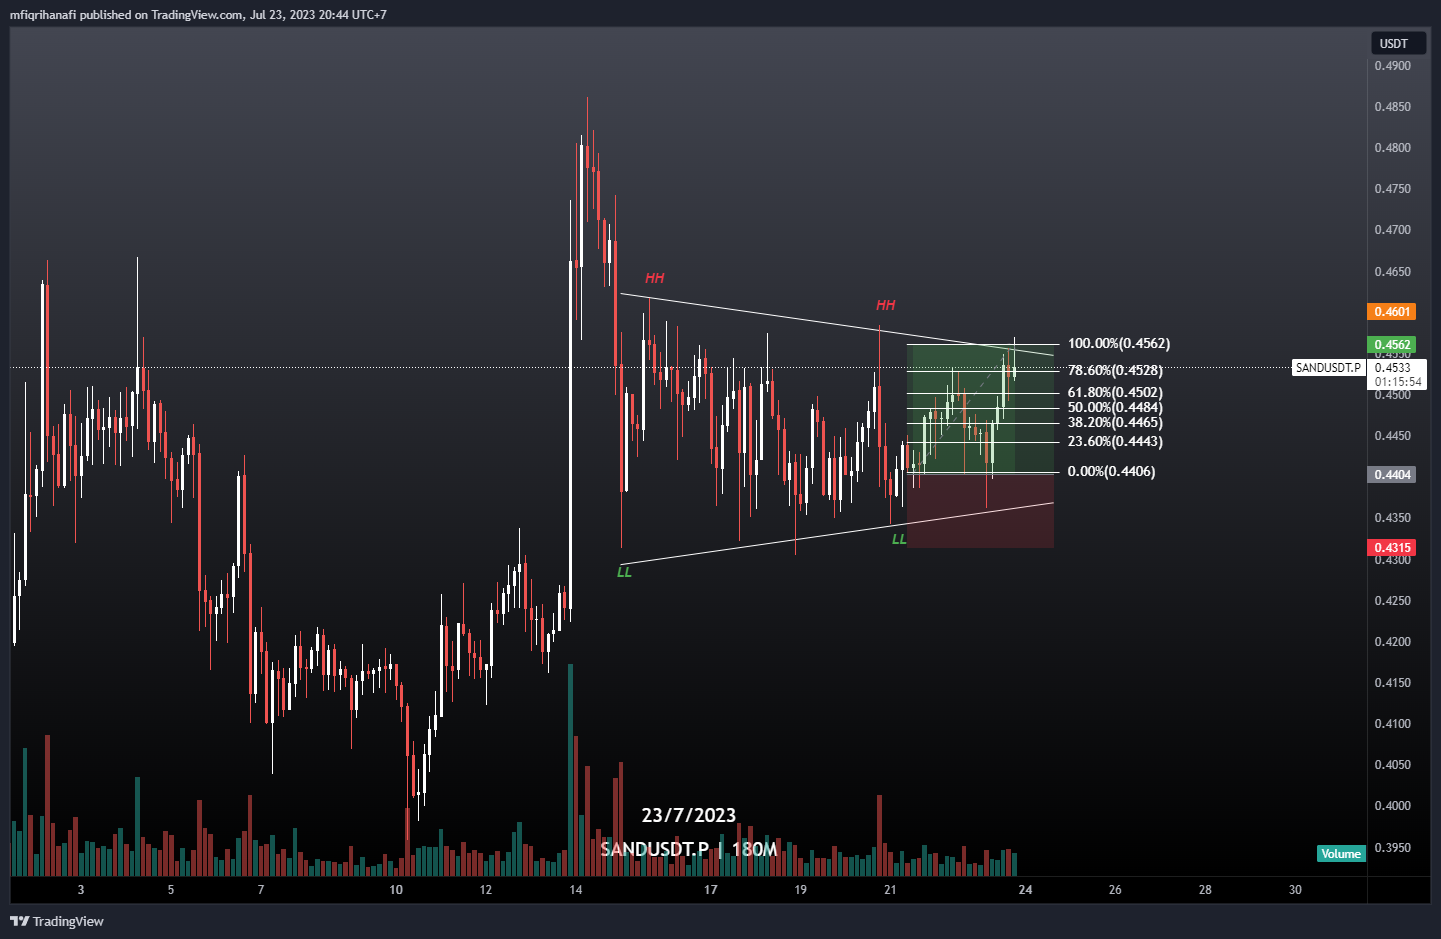
Task: Click the 0.00%(0.4406) Fibonacci level label
Action: (x=1111, y=471)
